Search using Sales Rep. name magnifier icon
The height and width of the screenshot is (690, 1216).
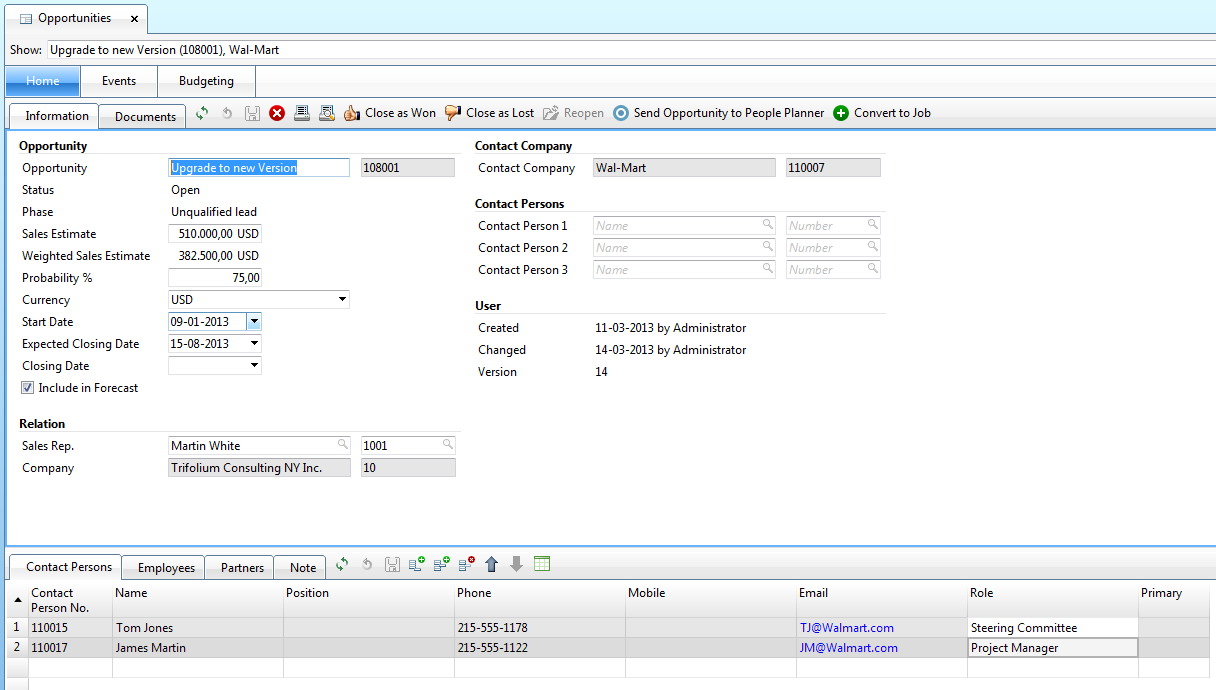tap(342, 445)
